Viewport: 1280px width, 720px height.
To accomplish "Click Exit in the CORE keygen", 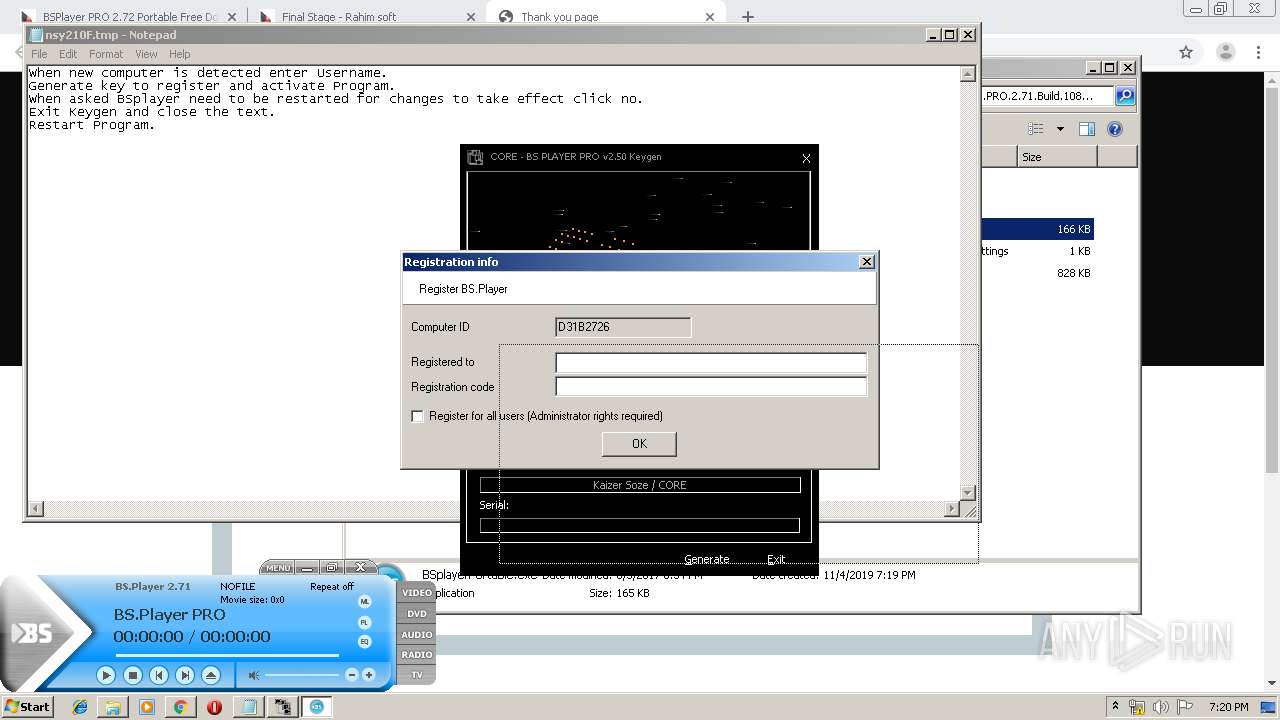I will 776,559.
